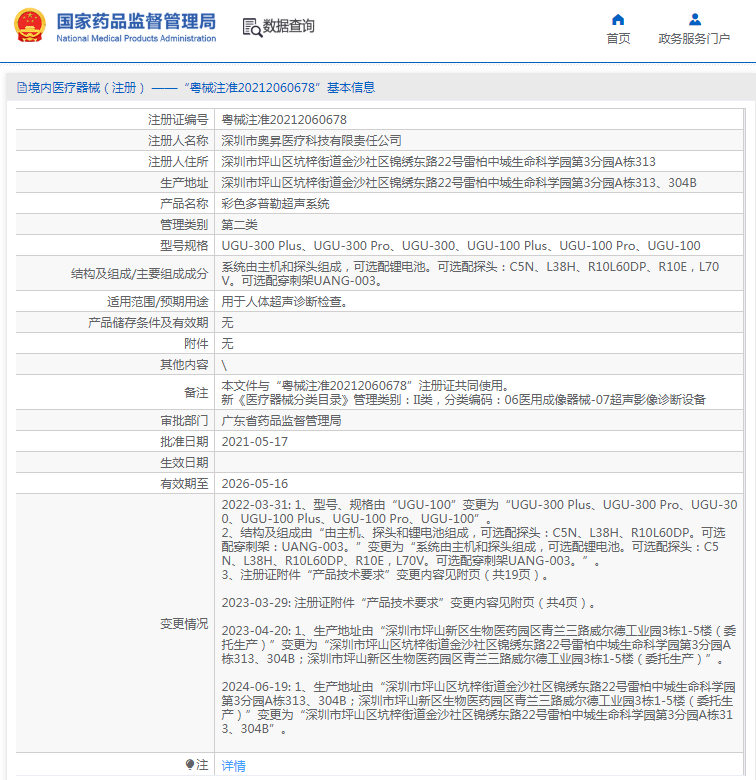Image resolution: width=756 pixels, height=780 pixels.
Task: Select 广东省药品监督管理局 approving department
Action: coord(281,420)
